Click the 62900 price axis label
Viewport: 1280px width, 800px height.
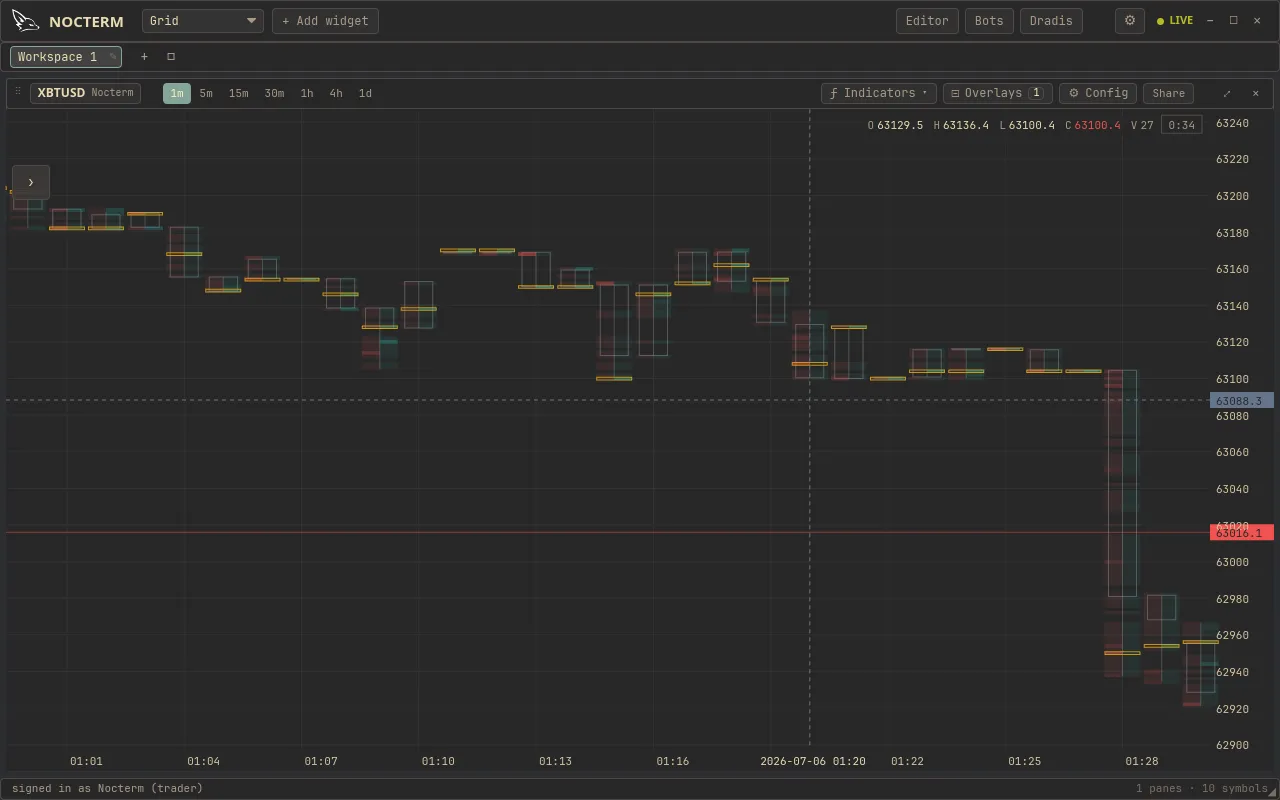click(1232, 745)
